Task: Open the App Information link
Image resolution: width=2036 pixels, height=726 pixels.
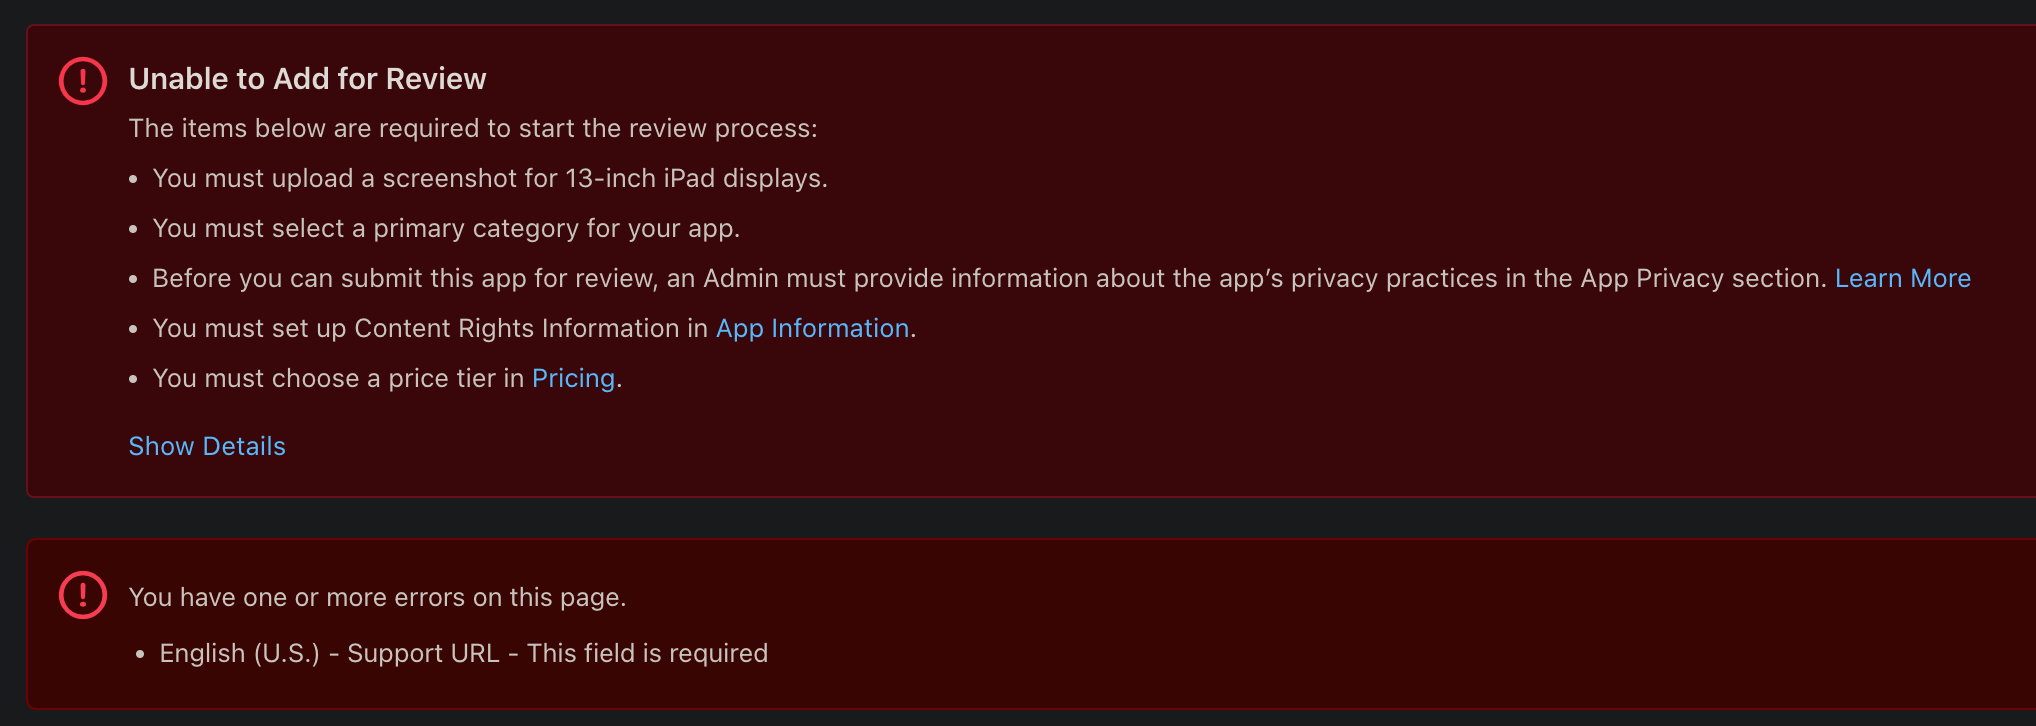Action: click(812, 328)
